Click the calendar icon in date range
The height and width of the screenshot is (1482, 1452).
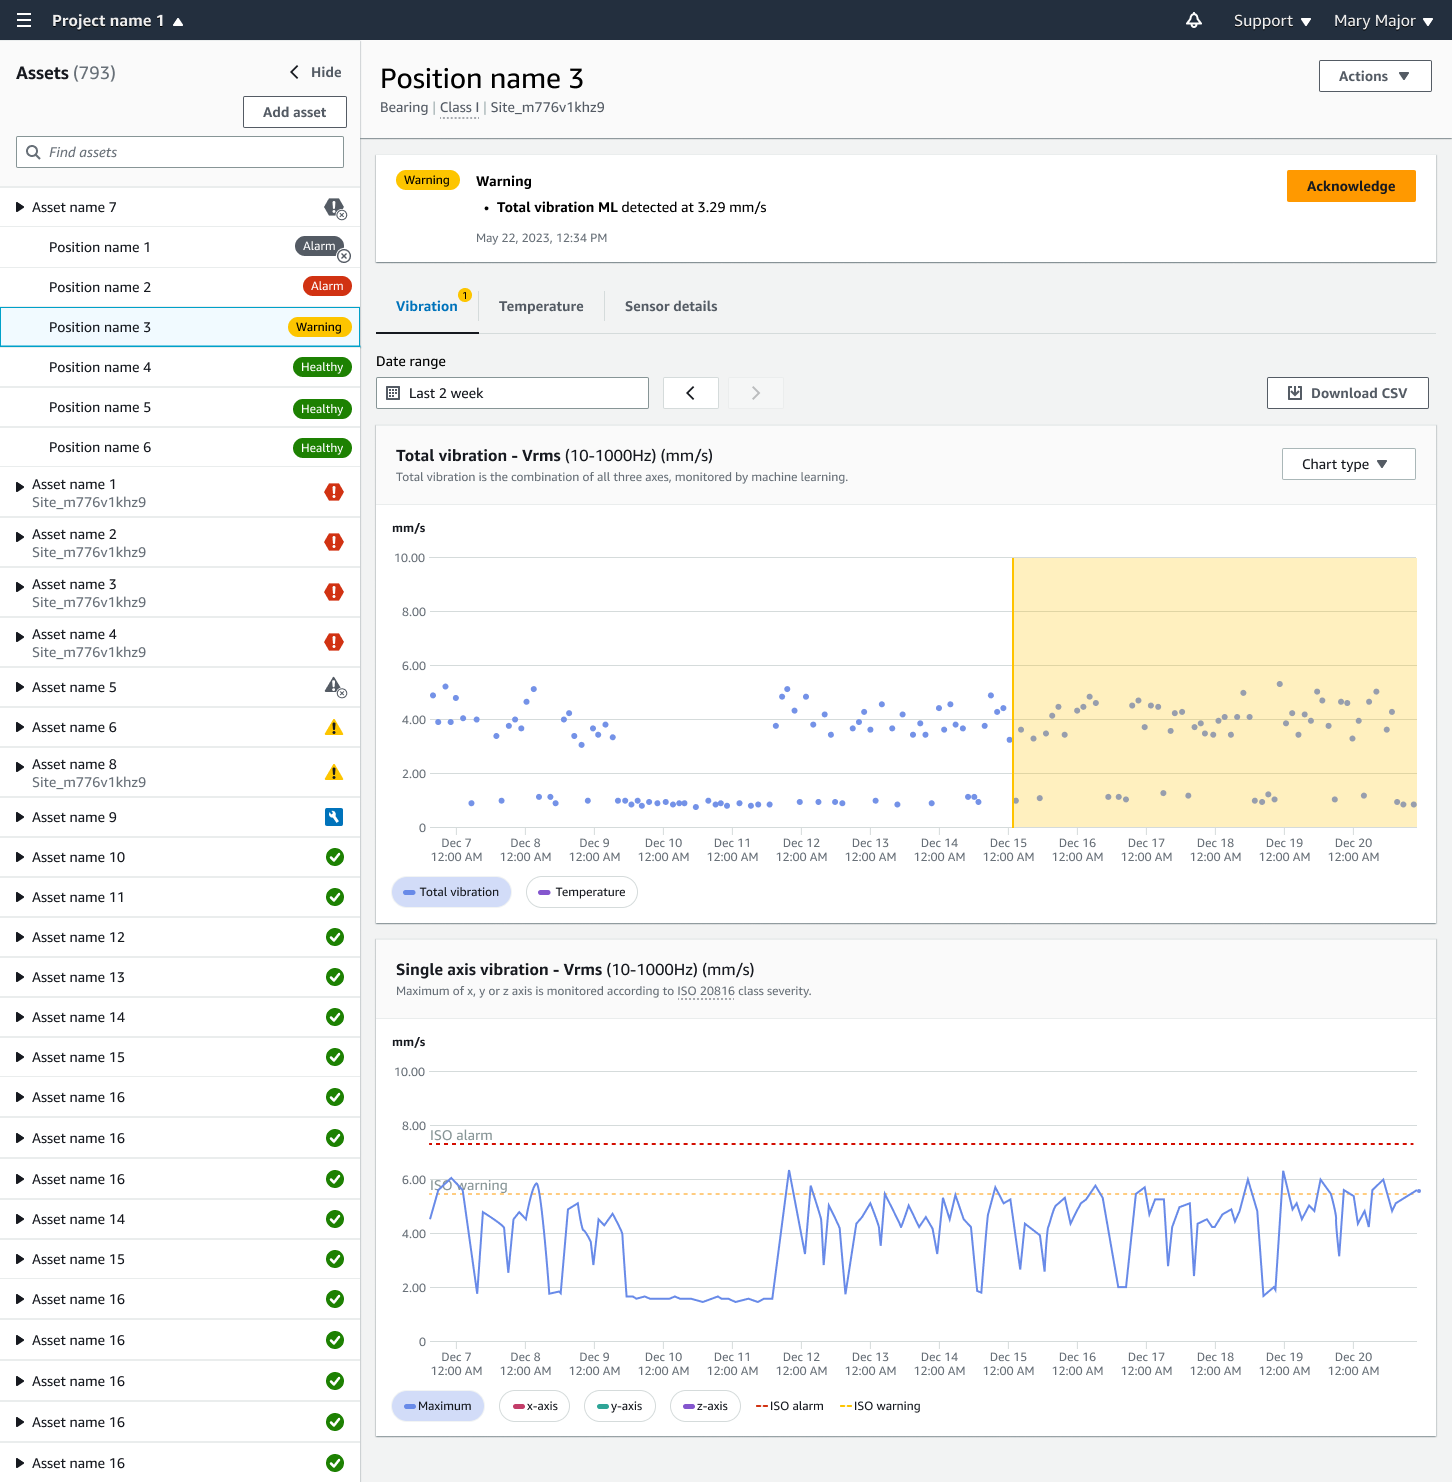pos(393,393)
